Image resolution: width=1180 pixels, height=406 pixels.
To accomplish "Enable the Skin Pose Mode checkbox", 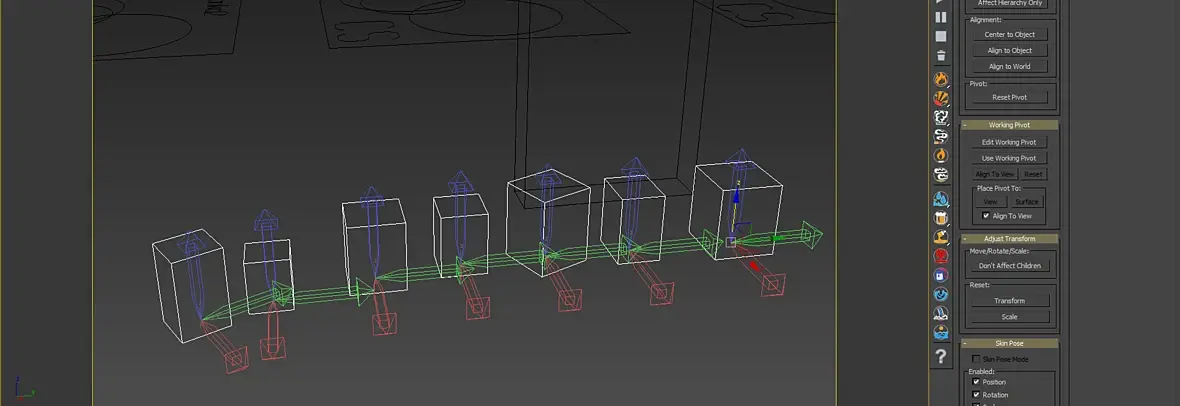I will tap(976, 359).
